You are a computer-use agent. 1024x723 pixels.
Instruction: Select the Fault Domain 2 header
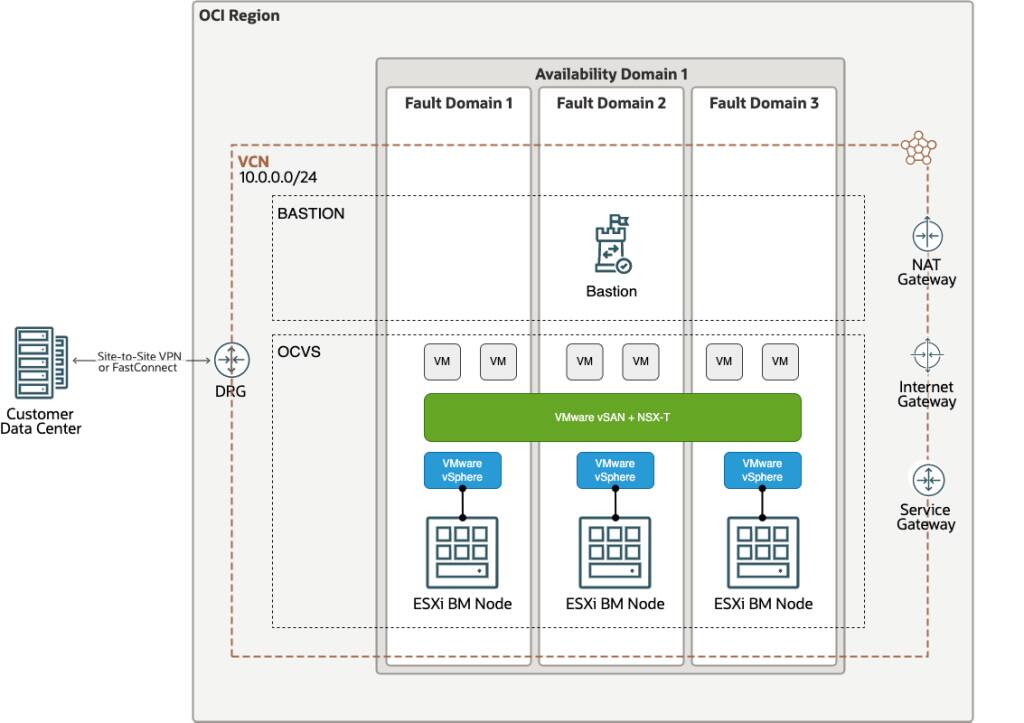pyautogui.click(x=611, y=103)
